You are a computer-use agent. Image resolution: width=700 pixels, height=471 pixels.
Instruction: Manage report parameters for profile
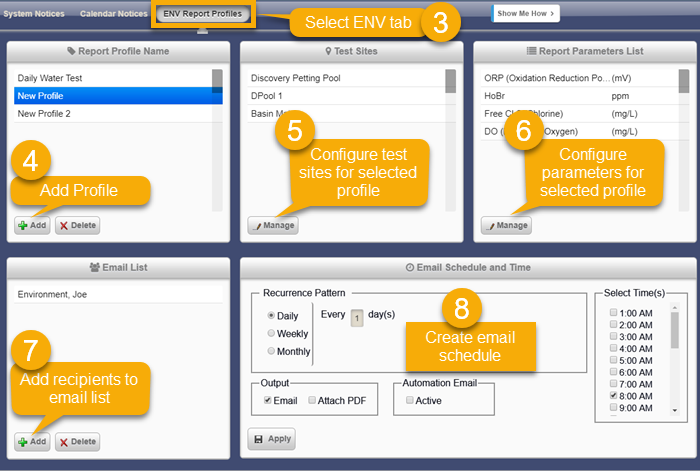pyautogui.click(x=506, y=225)
